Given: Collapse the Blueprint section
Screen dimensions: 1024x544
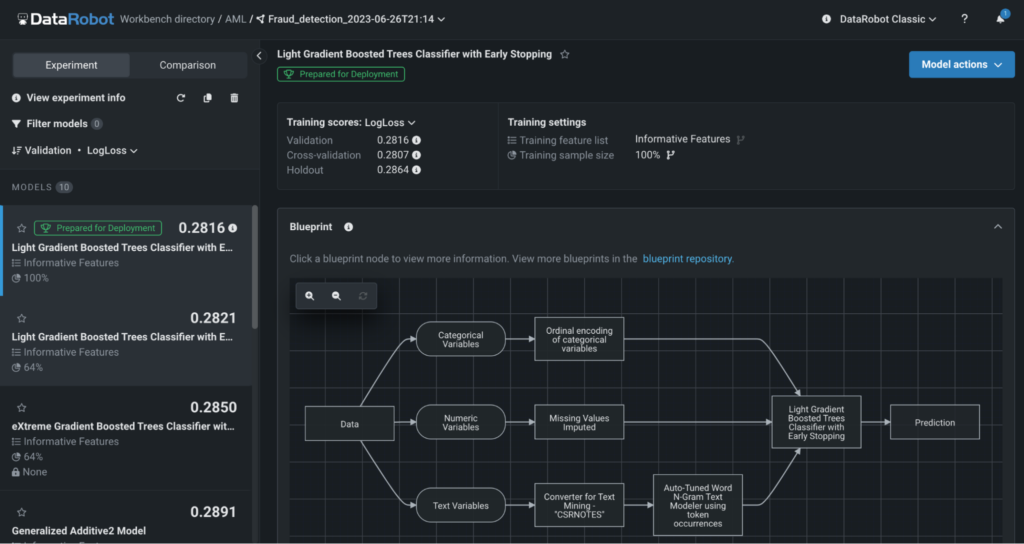Looking at the screenshot, I should click(997, 227).
